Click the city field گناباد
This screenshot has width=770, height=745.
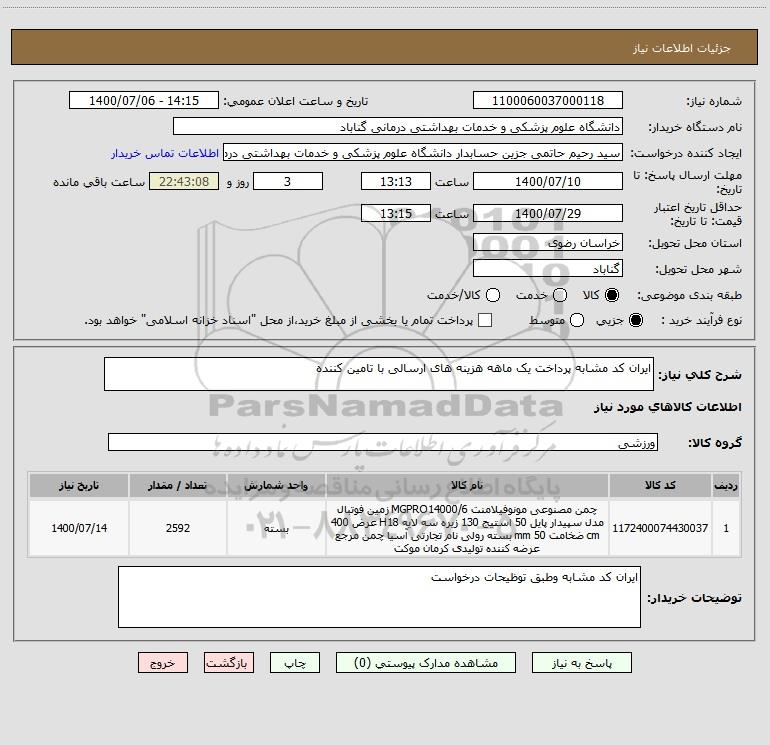pos(548,268)
